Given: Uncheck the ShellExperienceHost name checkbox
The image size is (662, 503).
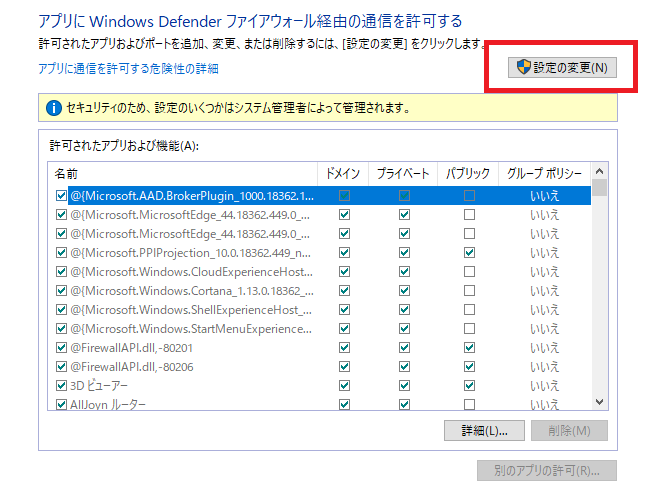Looking at the screenshot, I should [x=61, y=310].
